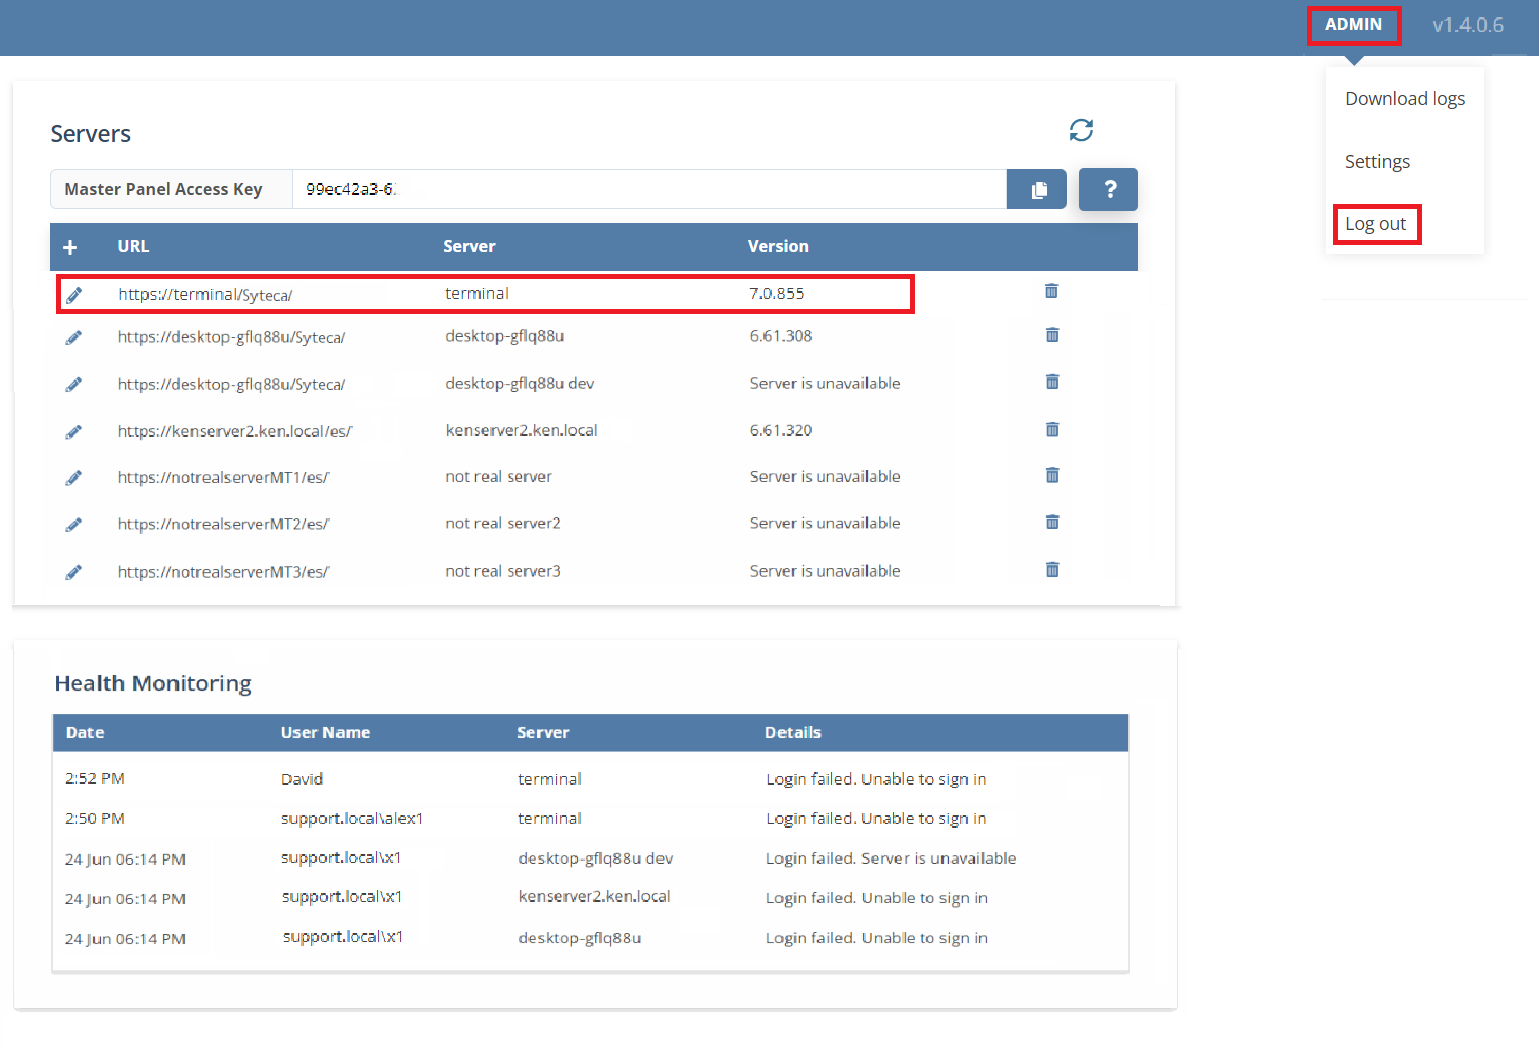Screen dimensions: 1539x1048
Task: Choose Log out in admin menu
Action: pyautogui.click(x=1375, y=224)
